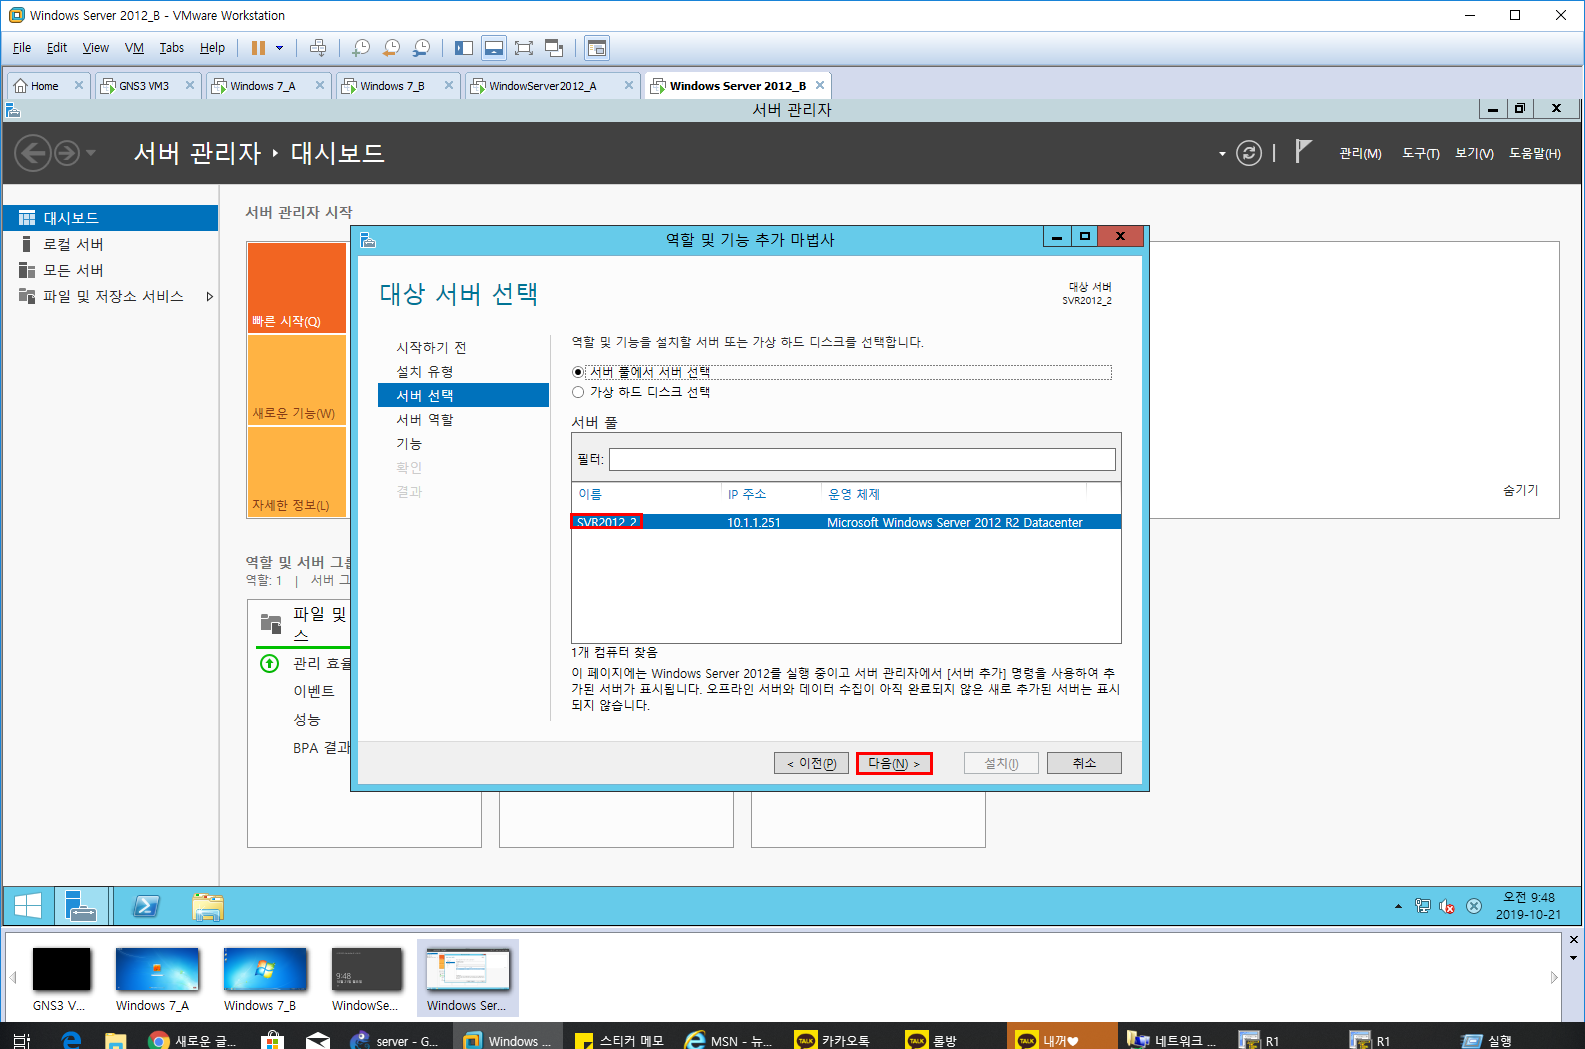Screen dimensions: 1585x1049
Task: Open Server Manager from VM taskbar
Action: point(81,906)
